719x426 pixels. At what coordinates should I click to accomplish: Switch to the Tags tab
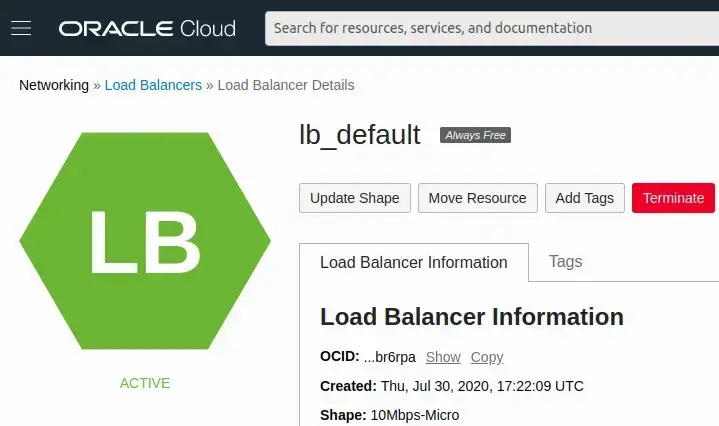click(565, 262)
